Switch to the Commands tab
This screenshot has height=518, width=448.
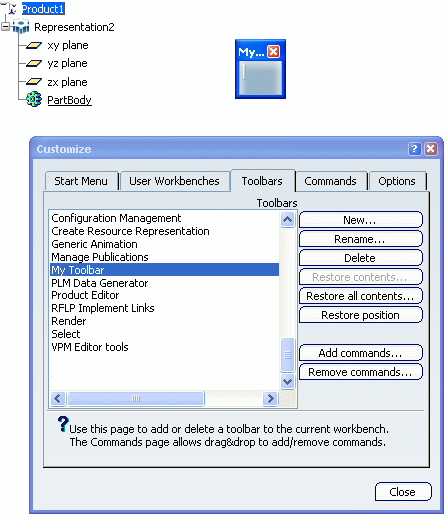(x=330, y=181)
